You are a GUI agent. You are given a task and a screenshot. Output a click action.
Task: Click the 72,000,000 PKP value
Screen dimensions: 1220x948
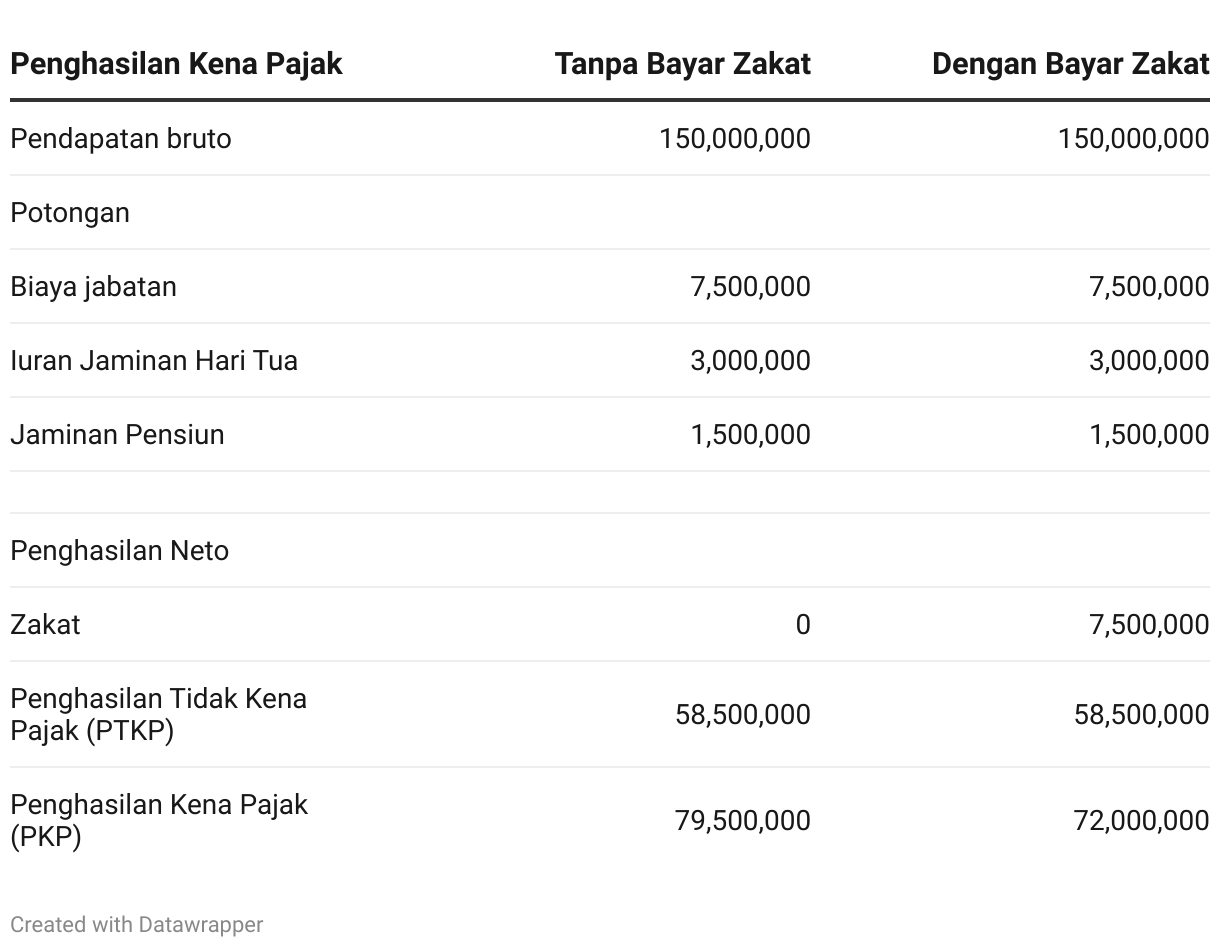[x=1141, y=820]
